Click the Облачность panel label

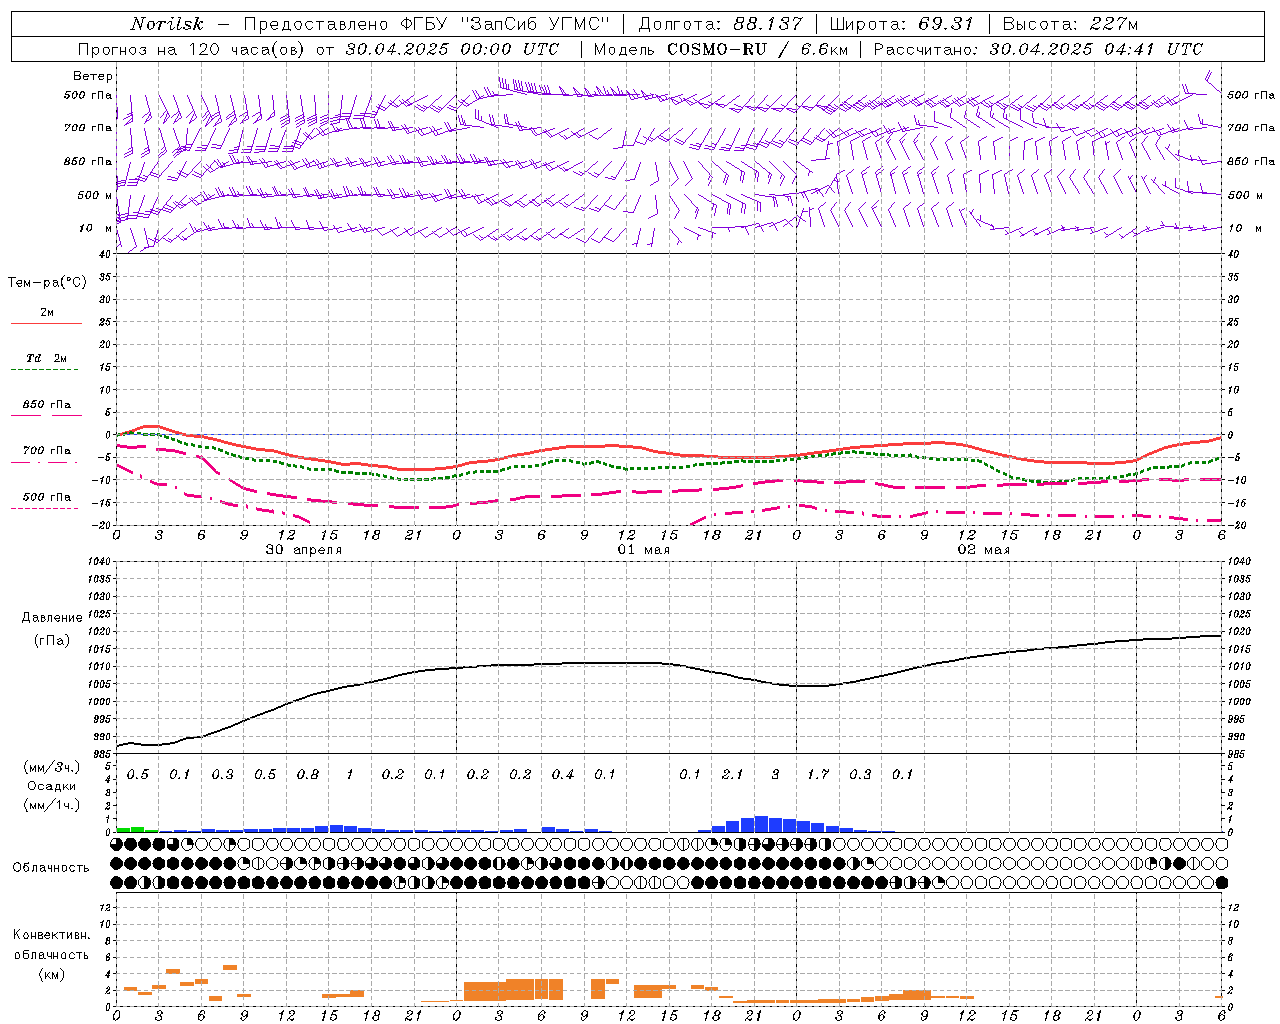51,868
